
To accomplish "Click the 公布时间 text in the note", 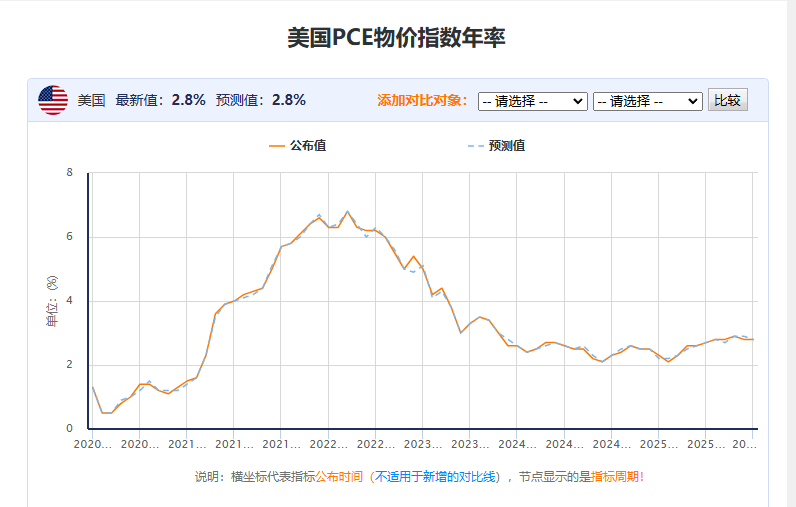I will [339, 477].
